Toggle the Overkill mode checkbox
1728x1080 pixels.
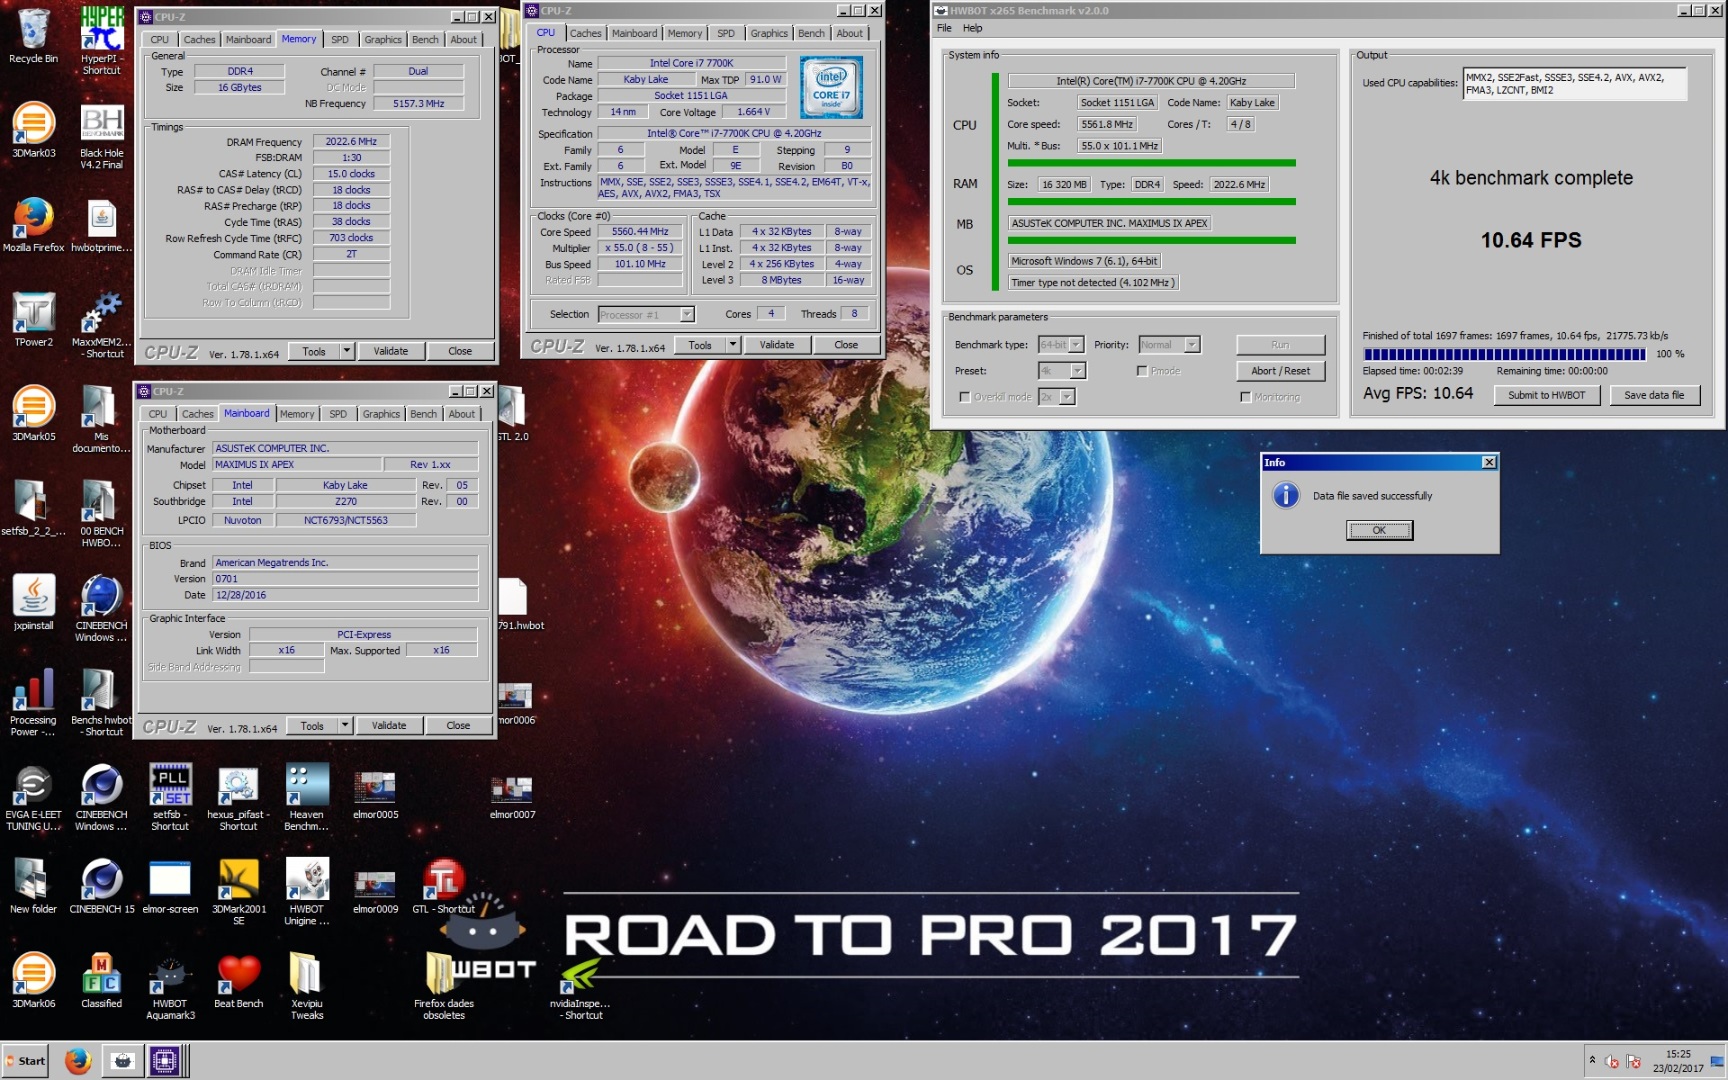[x=965, y=397]
